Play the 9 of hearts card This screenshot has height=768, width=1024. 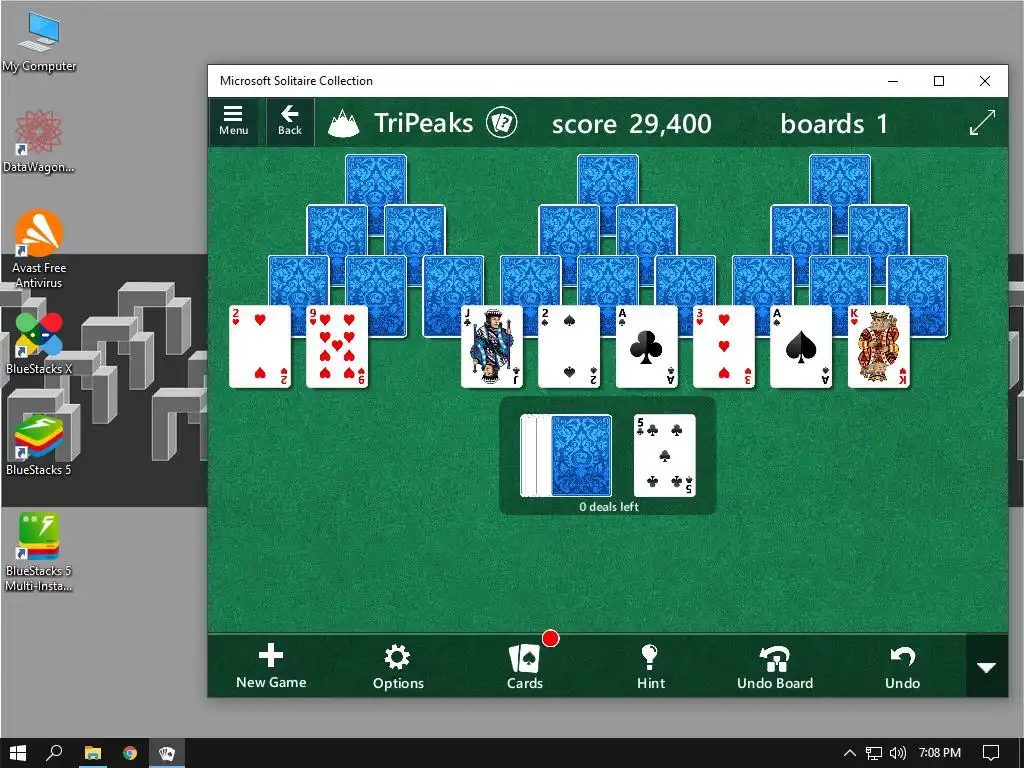point(337,347)
